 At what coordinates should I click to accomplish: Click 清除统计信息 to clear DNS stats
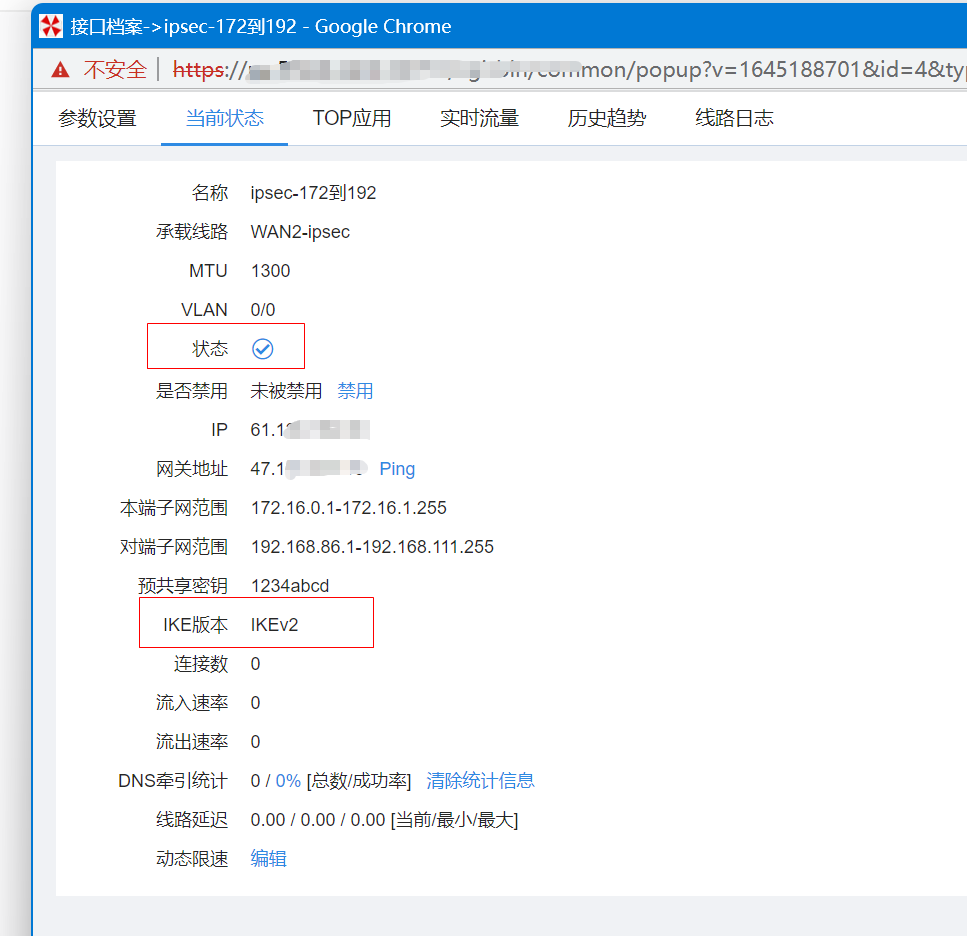(480, 780)
